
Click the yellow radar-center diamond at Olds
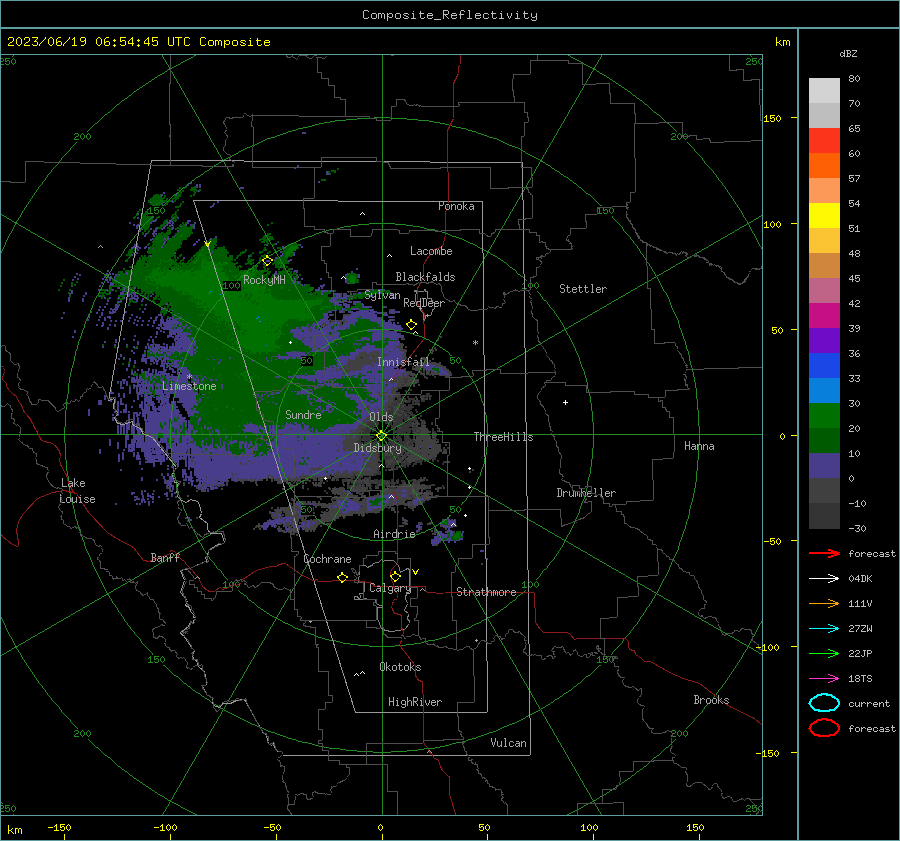(381, 436)
